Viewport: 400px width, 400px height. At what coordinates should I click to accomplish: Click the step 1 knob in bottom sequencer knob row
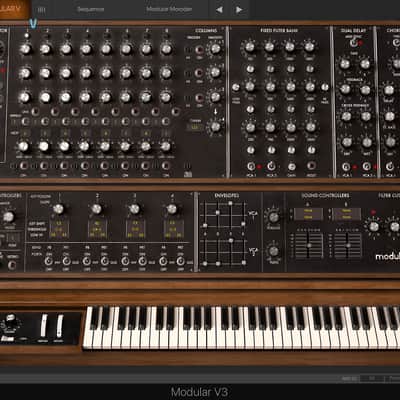(23, 146)
